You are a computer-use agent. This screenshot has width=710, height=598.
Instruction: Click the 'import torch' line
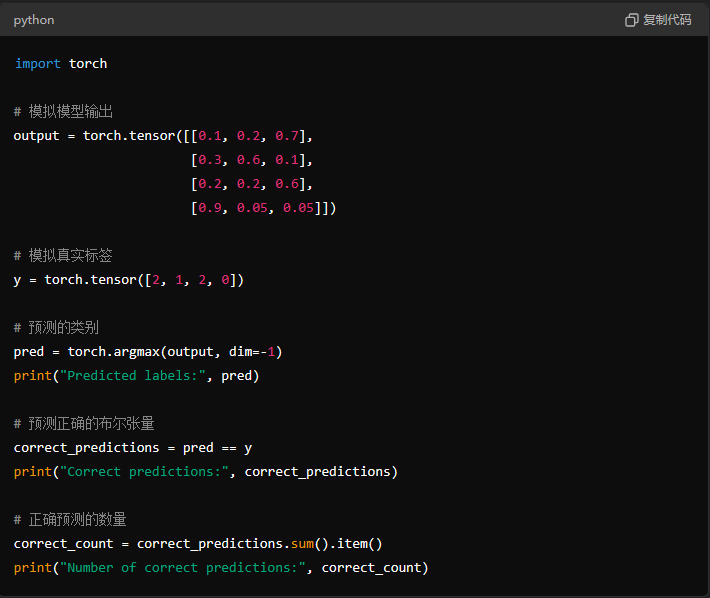pos(61,63)
